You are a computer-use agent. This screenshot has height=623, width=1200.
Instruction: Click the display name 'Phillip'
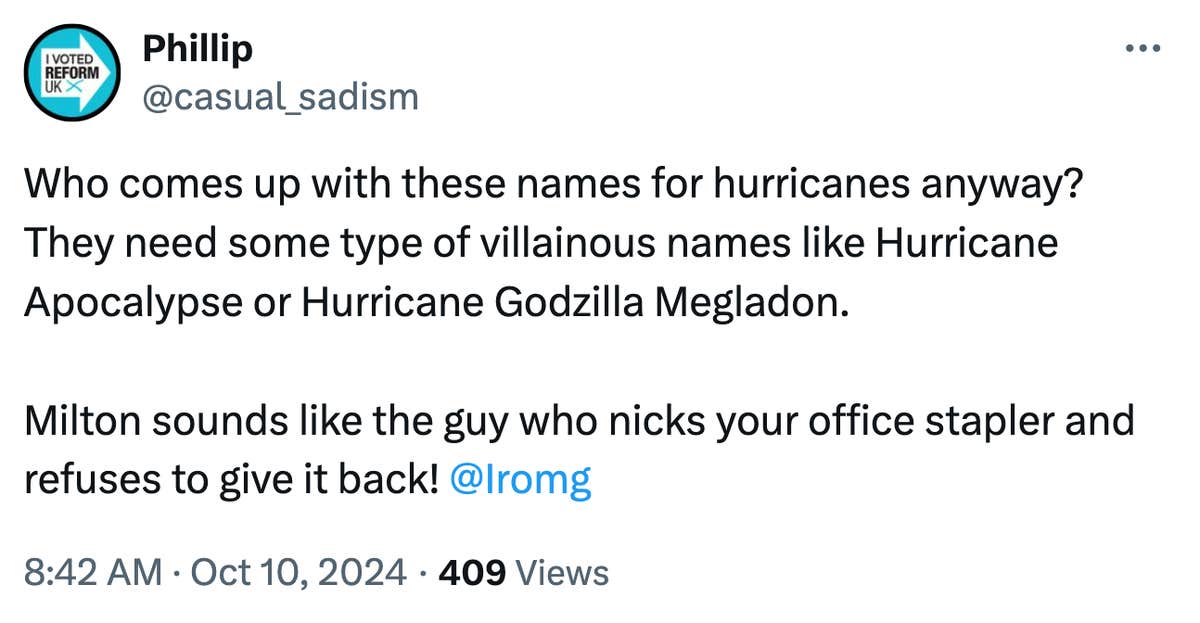pos(196,47)
